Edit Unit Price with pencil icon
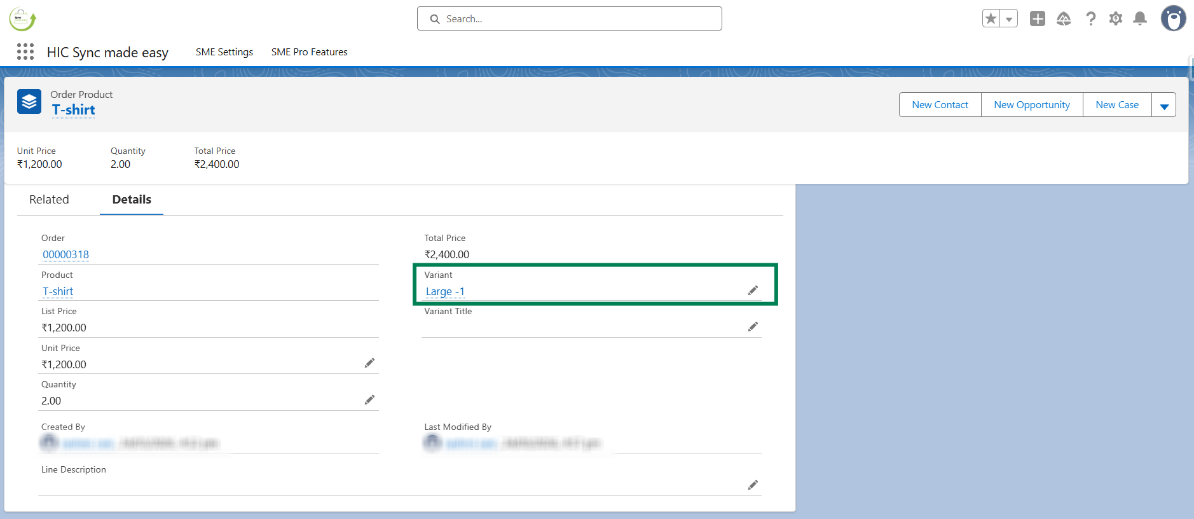 pos(369,363)
